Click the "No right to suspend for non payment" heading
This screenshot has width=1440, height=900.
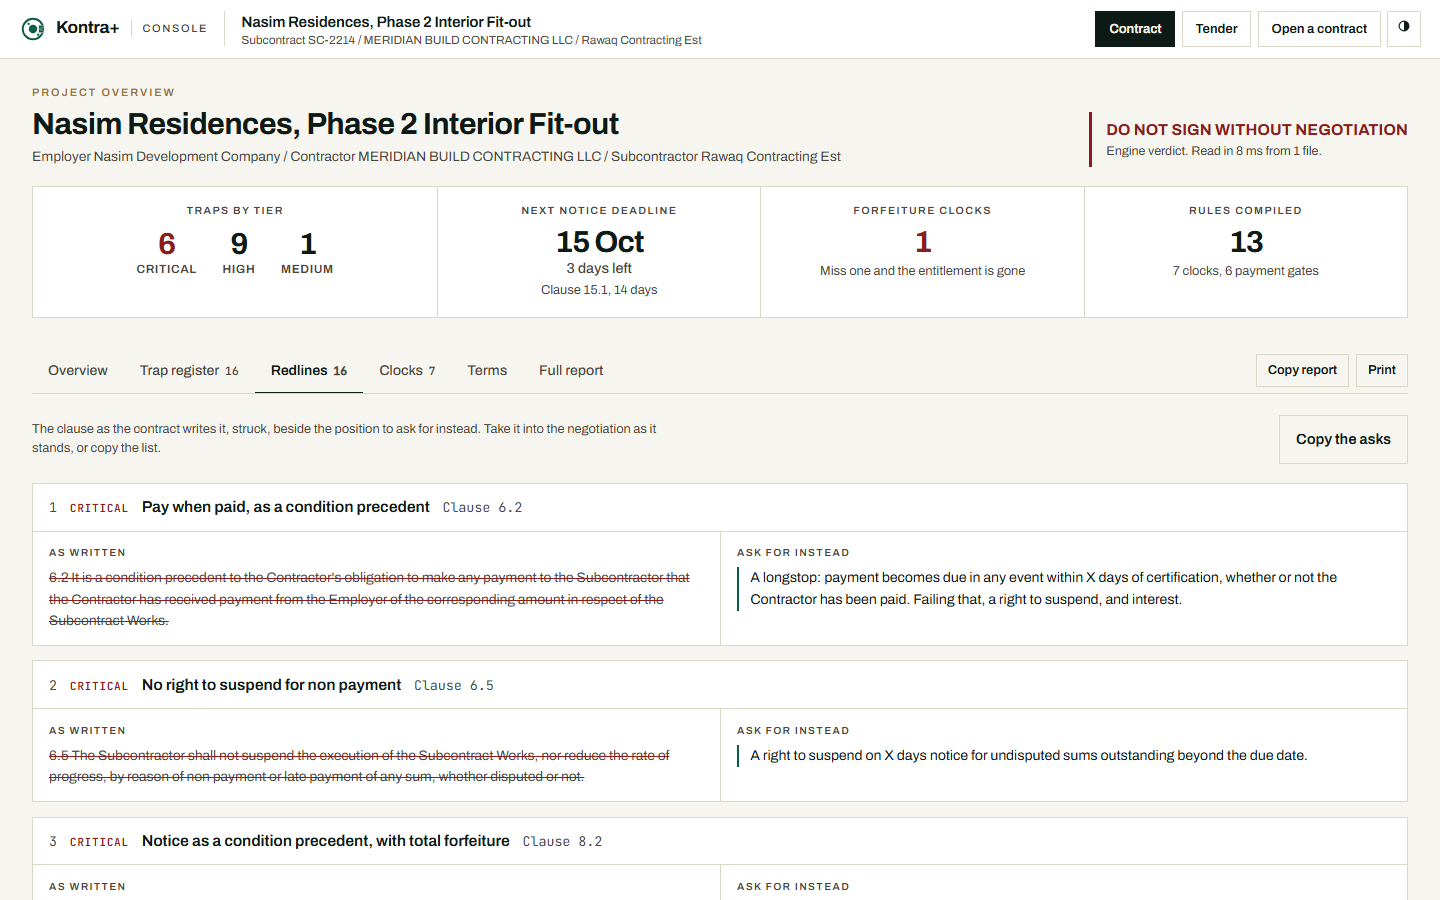pos(271,685)
